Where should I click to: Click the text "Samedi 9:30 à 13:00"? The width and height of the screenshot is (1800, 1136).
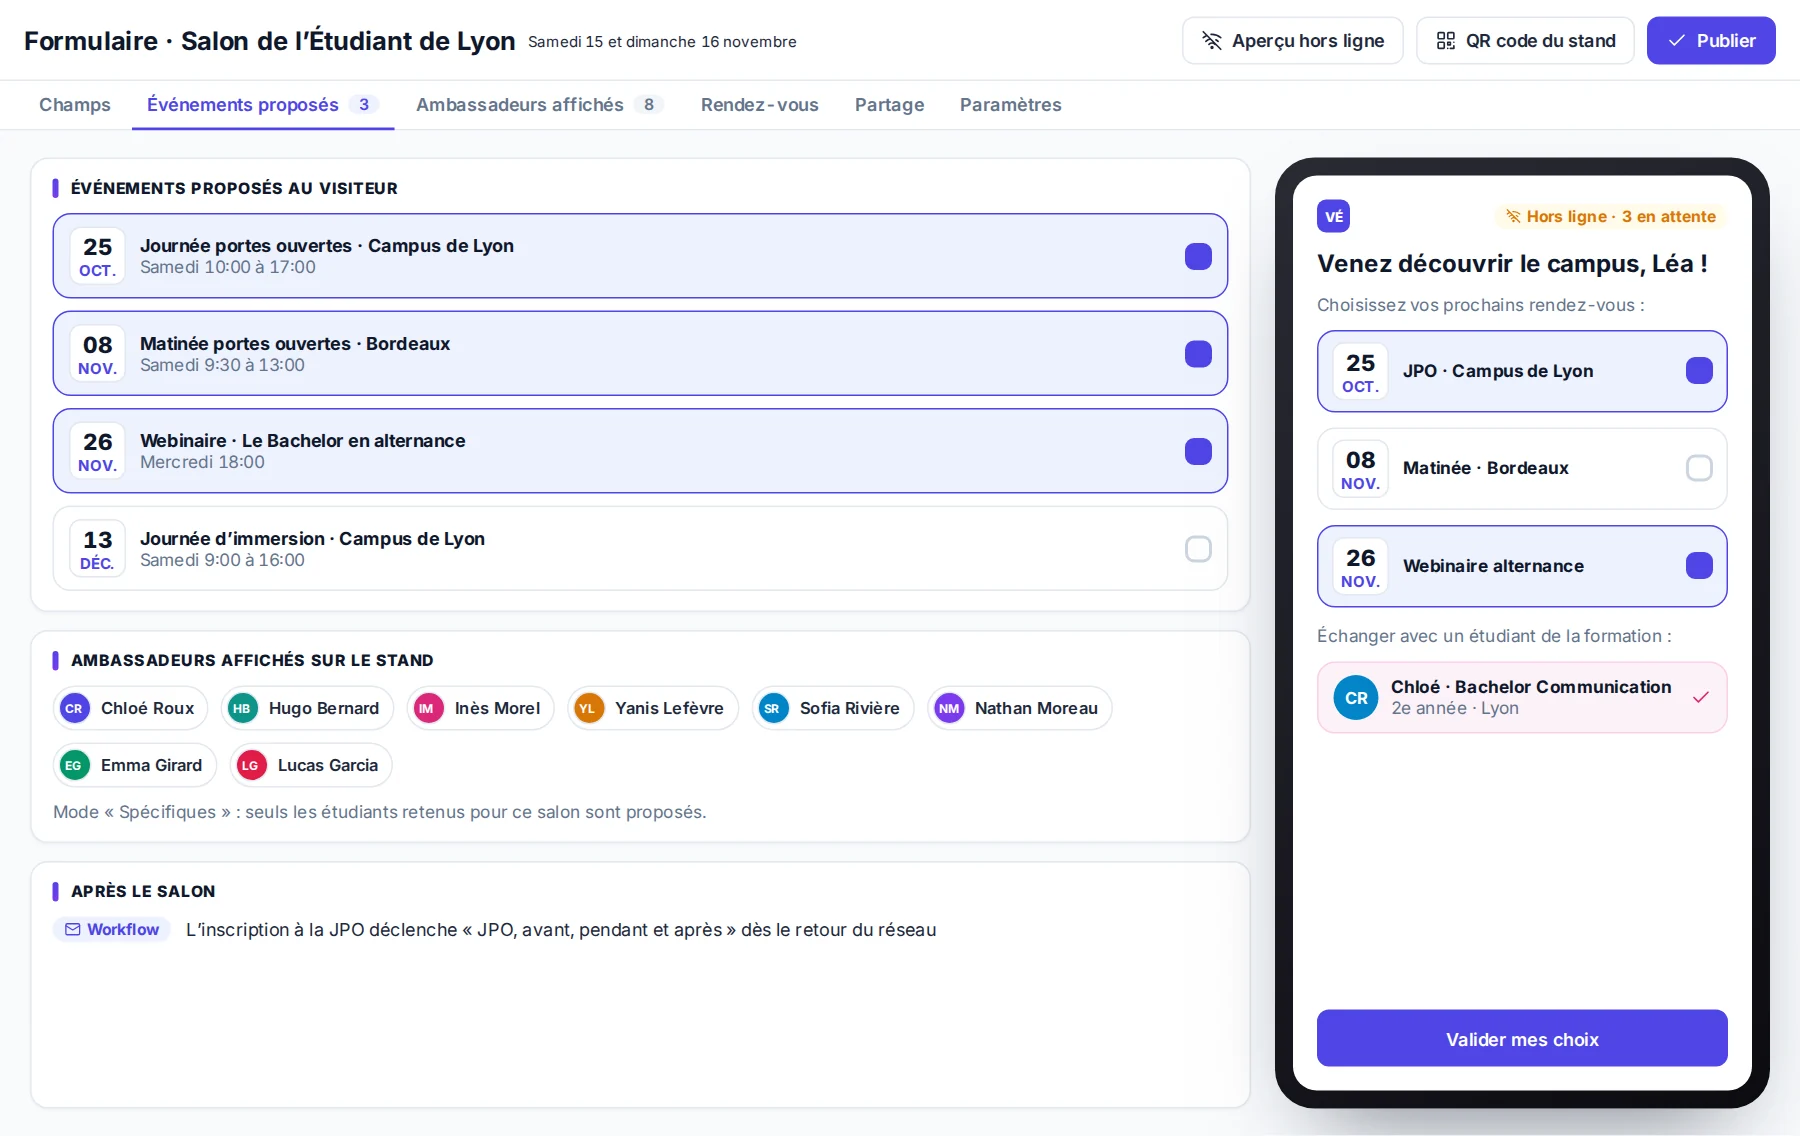pos(222,365)
